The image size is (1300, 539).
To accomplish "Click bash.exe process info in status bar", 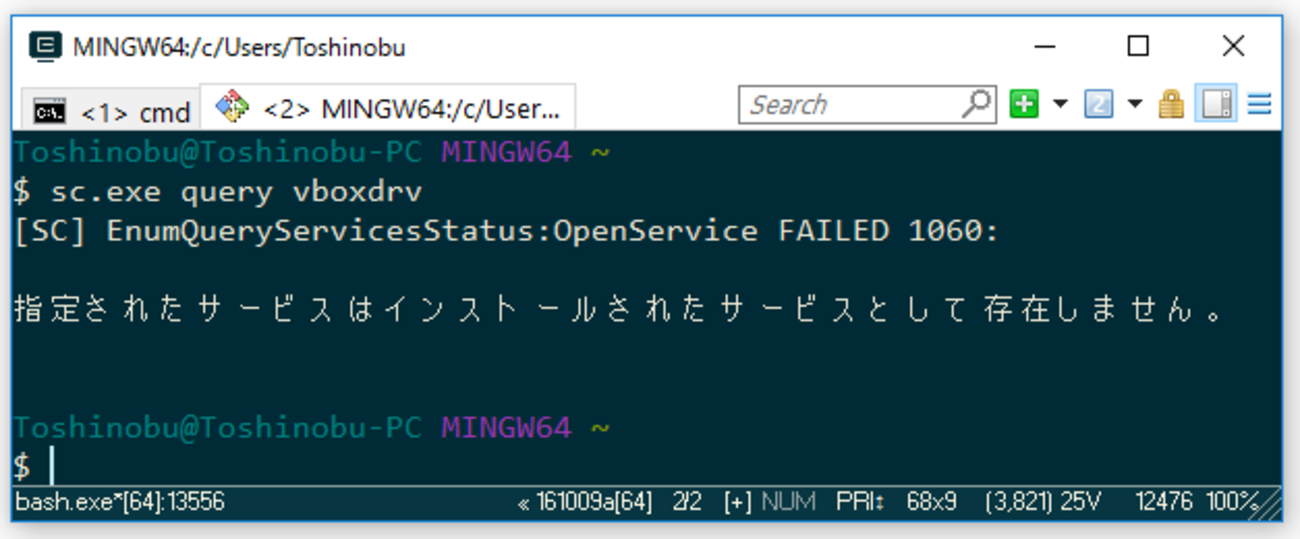I will (120, 502).
